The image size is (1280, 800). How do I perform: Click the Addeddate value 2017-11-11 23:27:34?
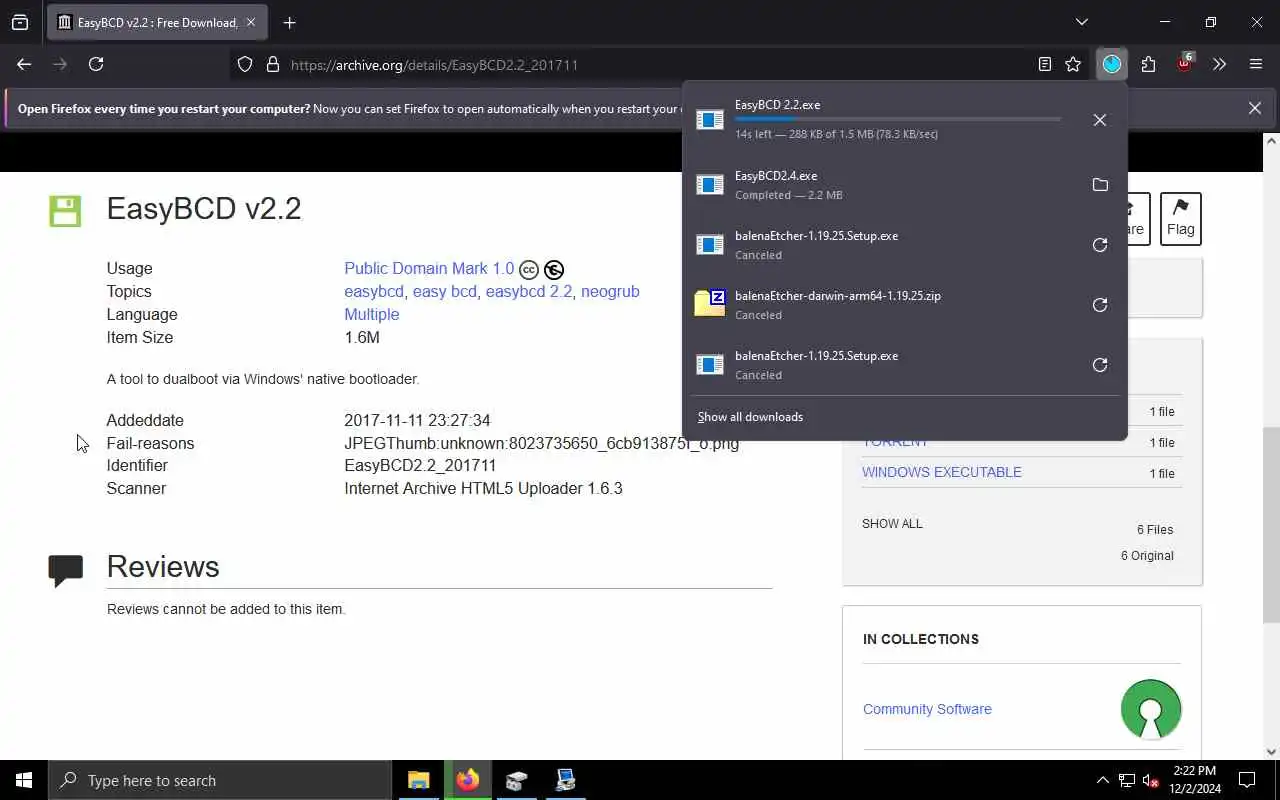[417, 420]
